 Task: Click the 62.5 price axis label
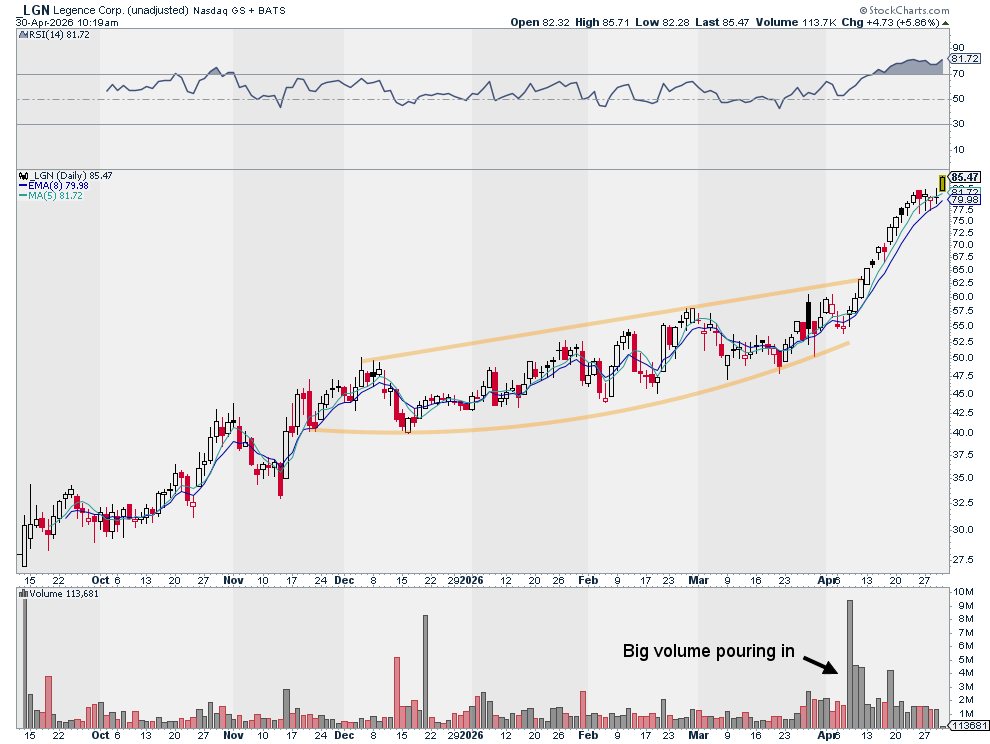(962, 282)
